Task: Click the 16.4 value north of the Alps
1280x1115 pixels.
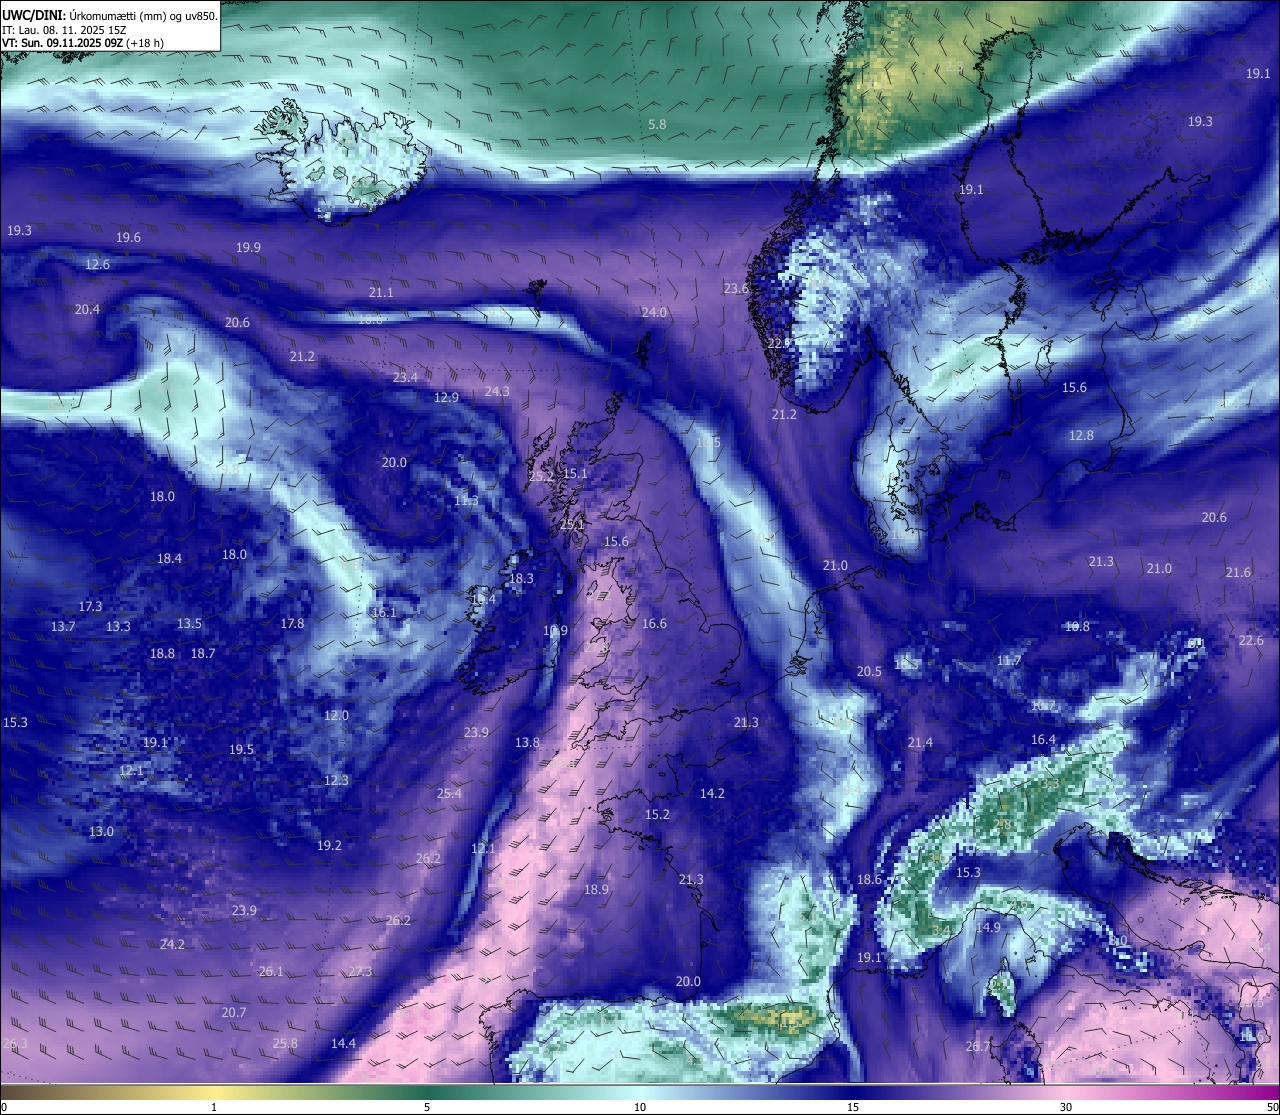Action: pyautogui.click(x=1043, y=739)
